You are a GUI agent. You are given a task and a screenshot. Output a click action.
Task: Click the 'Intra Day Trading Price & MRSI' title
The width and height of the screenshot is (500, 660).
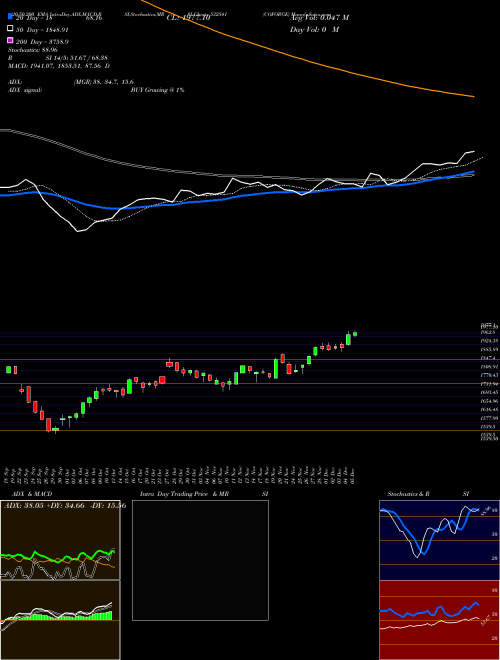pyautogui.click(x=204, y=494)
